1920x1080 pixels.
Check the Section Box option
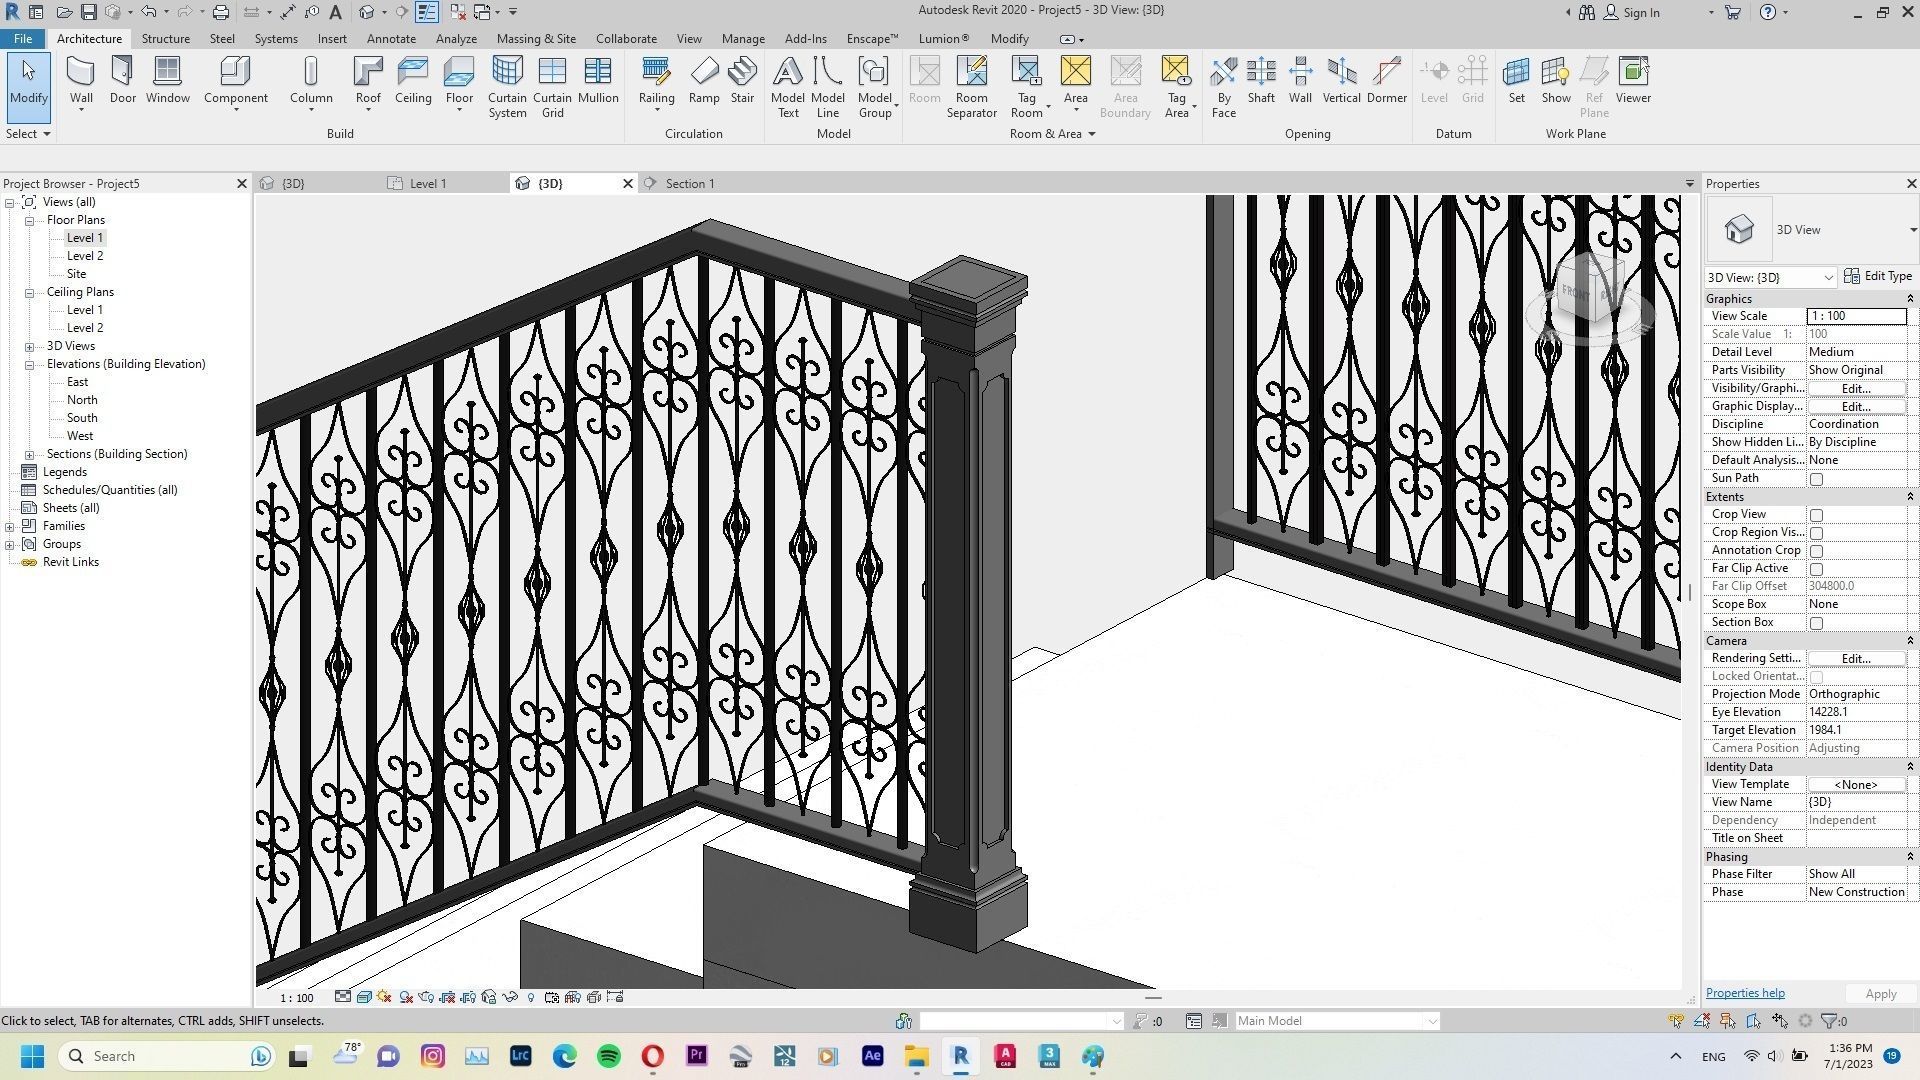point(1817,622)
